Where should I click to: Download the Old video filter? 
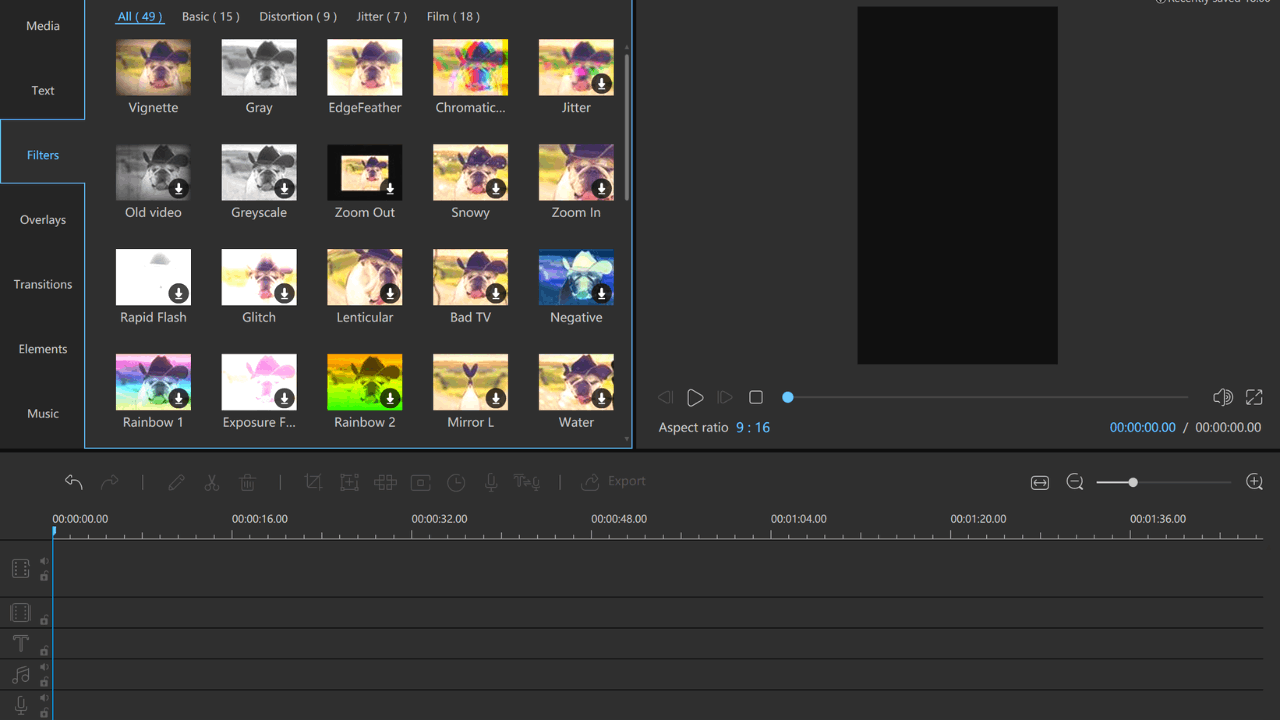[179, 188]
